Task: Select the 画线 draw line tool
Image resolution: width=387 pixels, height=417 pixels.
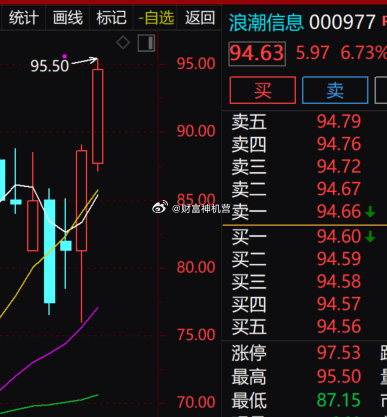Action: click(68, 18)
